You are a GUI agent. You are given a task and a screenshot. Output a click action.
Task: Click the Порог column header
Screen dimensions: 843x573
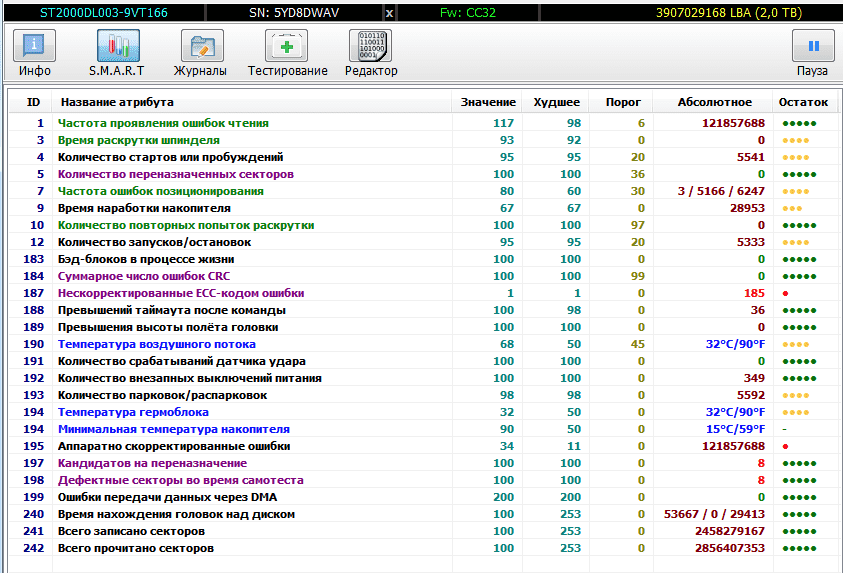pyautogui.click(x=623, y=102)
